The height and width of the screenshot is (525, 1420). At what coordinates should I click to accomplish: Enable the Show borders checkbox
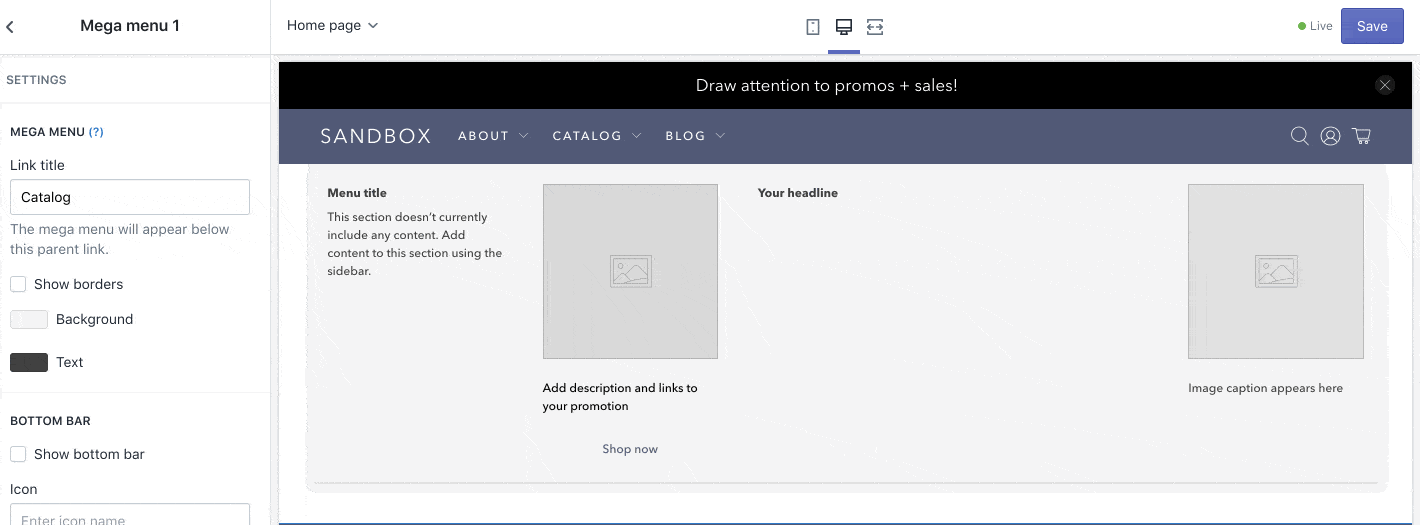tap(18, 284)
